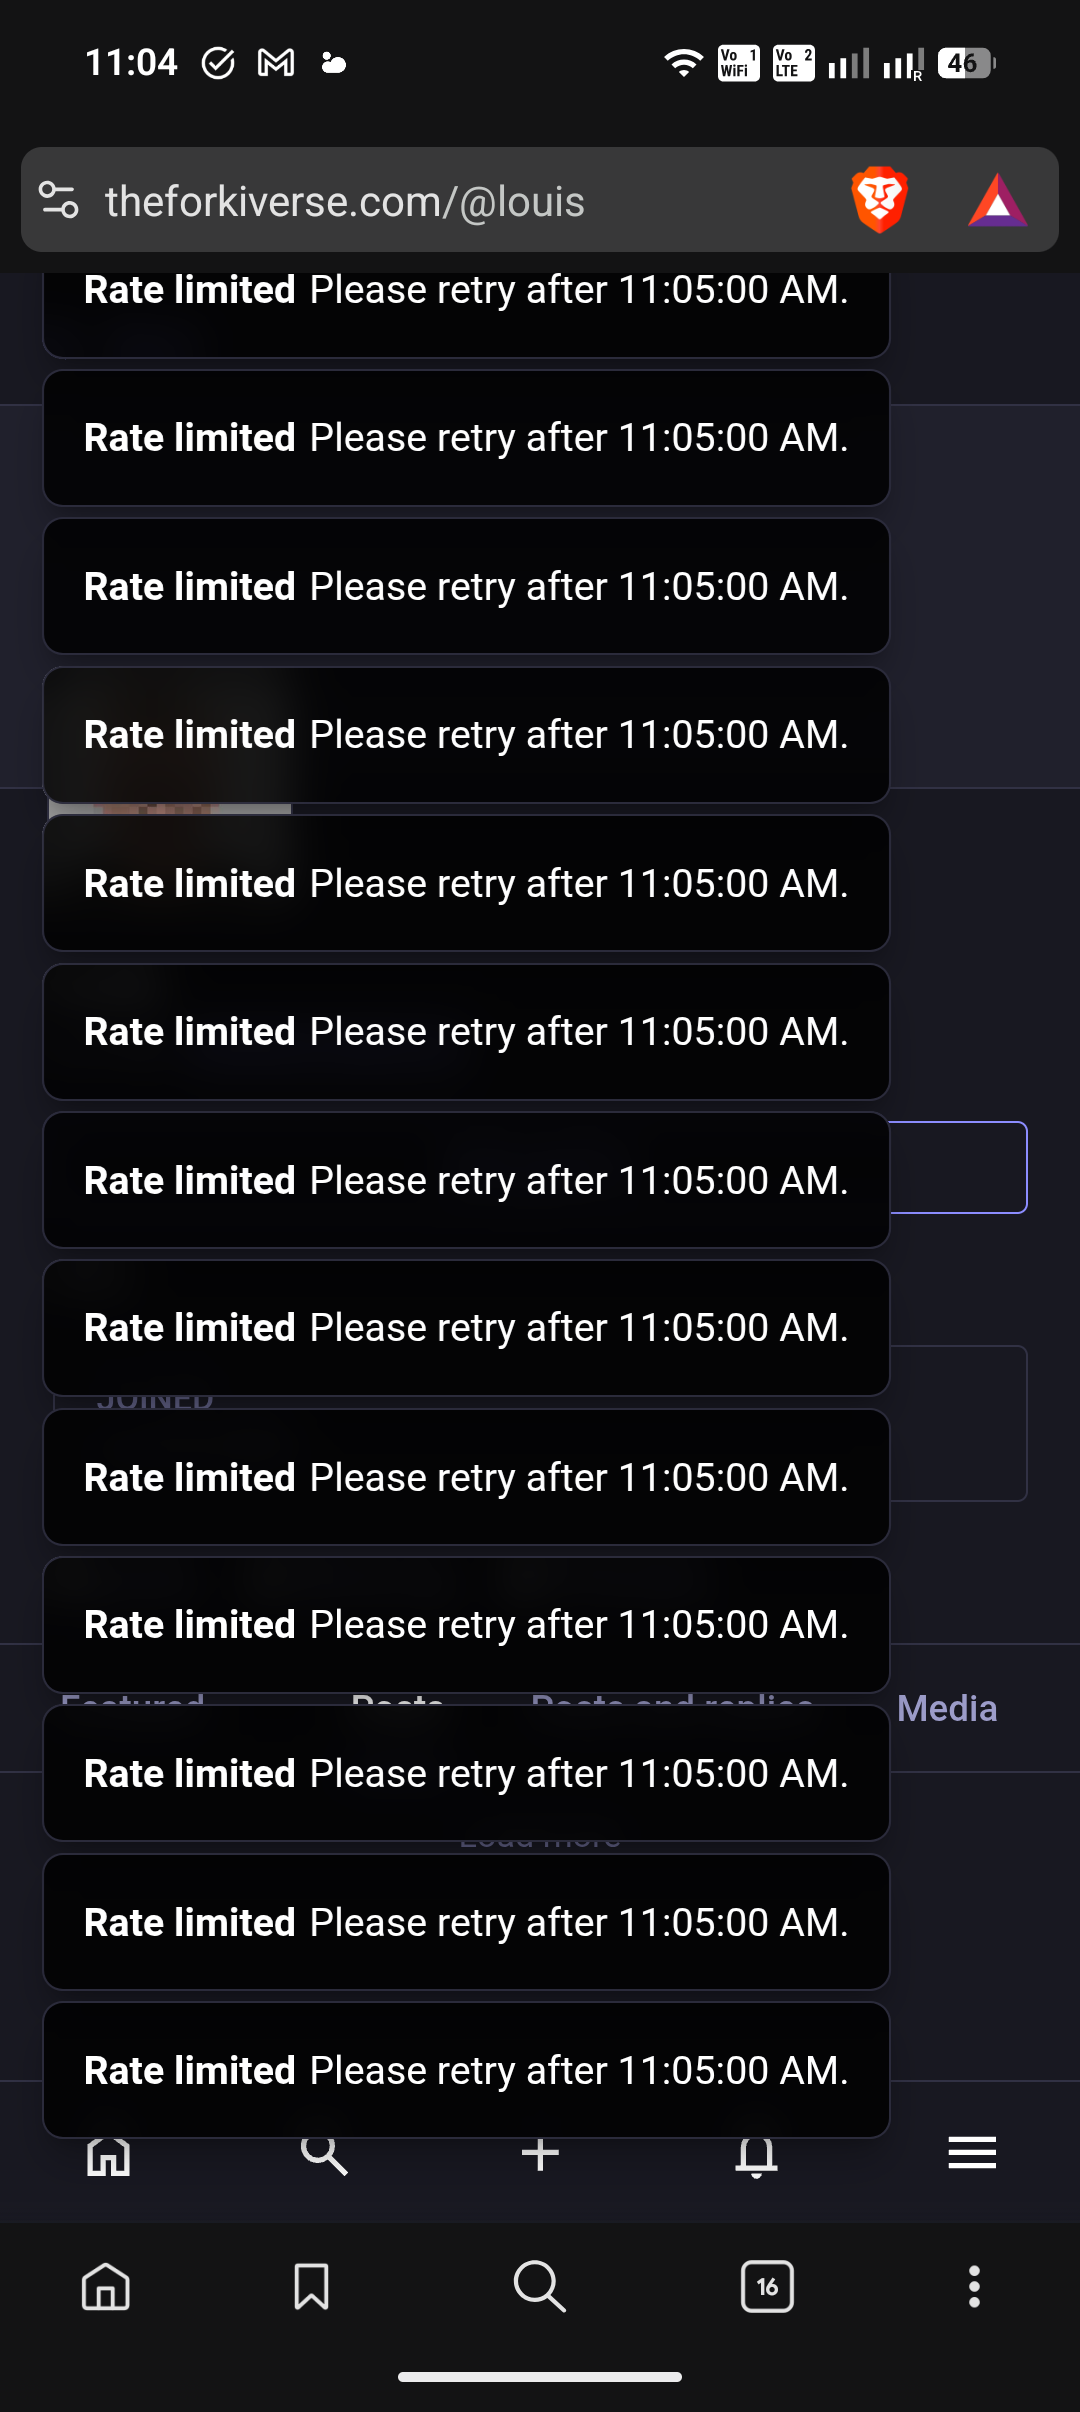This screenshot has width=1080, height=2412.
Task: Tap the last Rate limited toast message
Action: click(x=466, y=2070)
